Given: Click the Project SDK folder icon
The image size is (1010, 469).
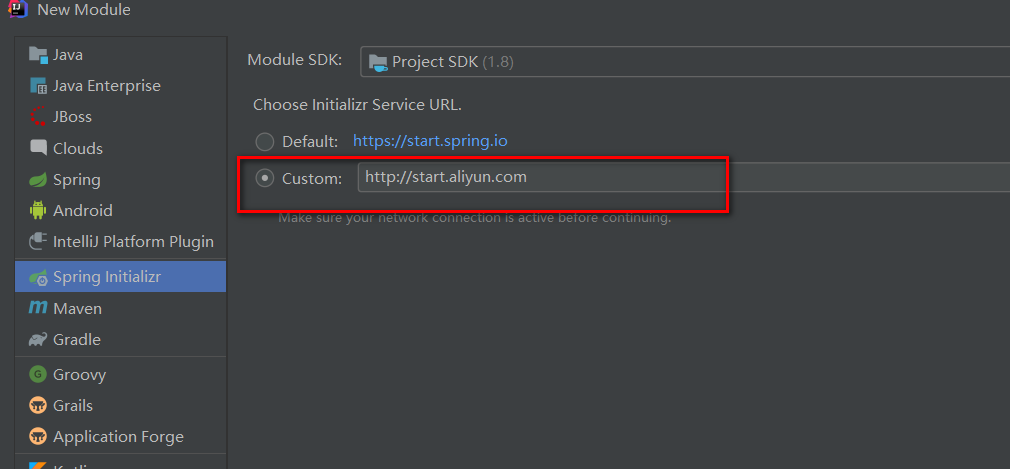Looking at the screenshot, I should [378, 62].
